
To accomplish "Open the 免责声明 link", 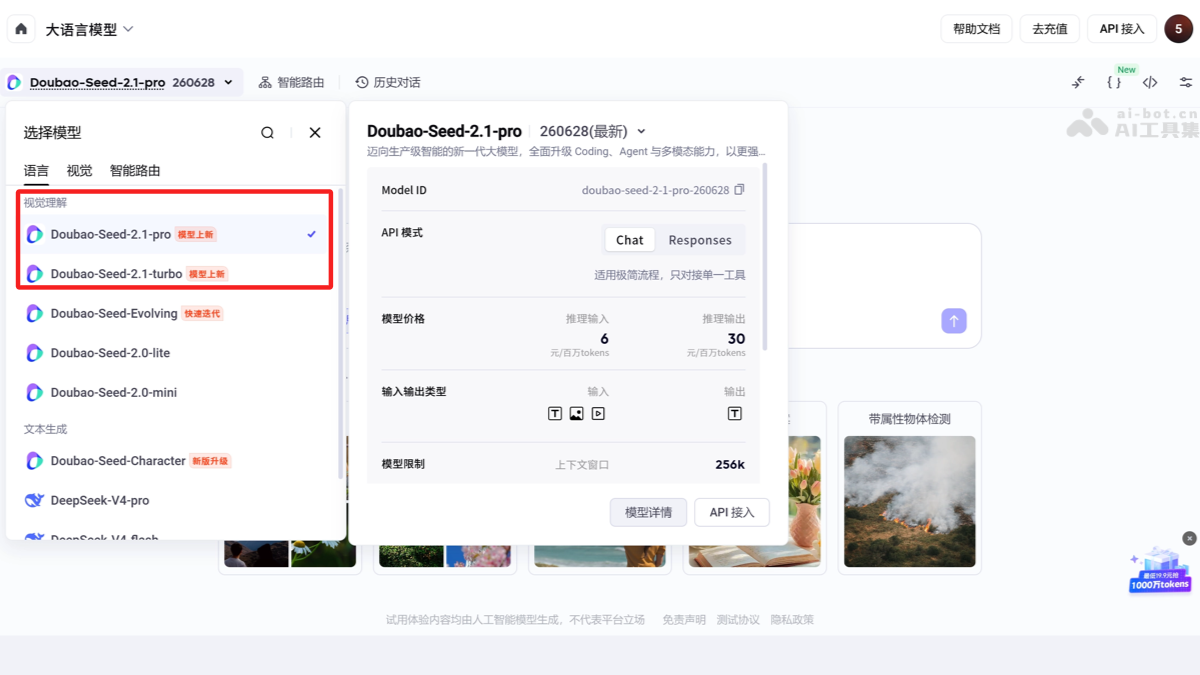I will pyautogui.click(x=684, y=620).
